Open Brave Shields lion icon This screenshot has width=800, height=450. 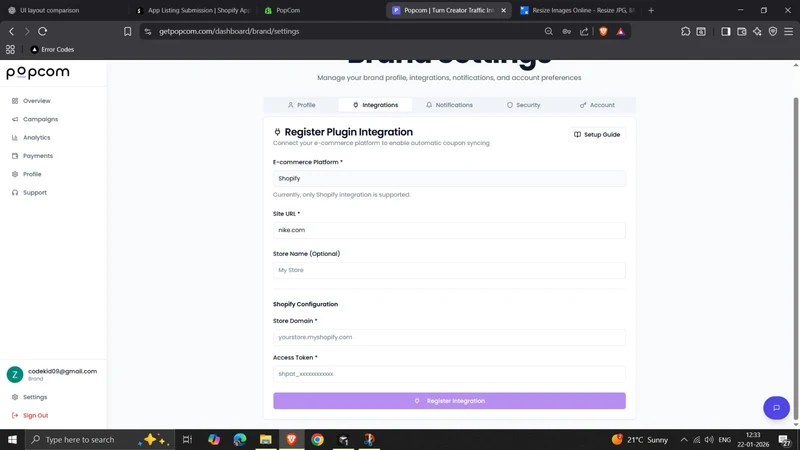point(603,31)
